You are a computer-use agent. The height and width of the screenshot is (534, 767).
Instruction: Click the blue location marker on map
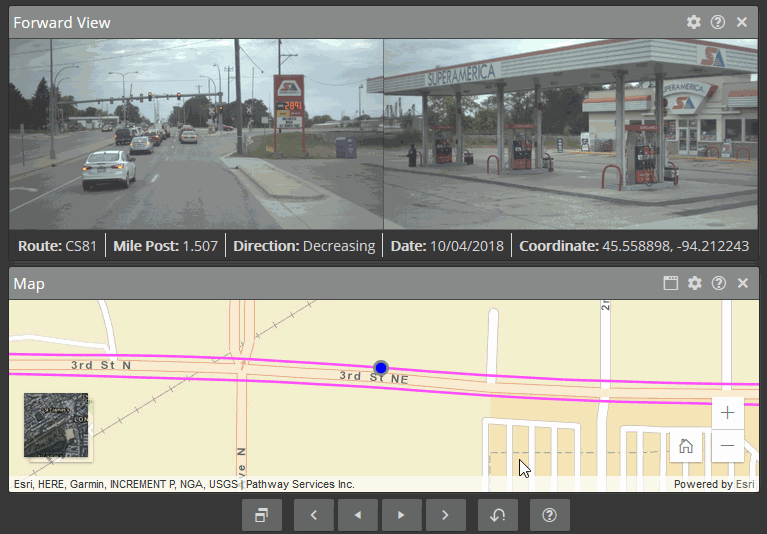(380, 368)
